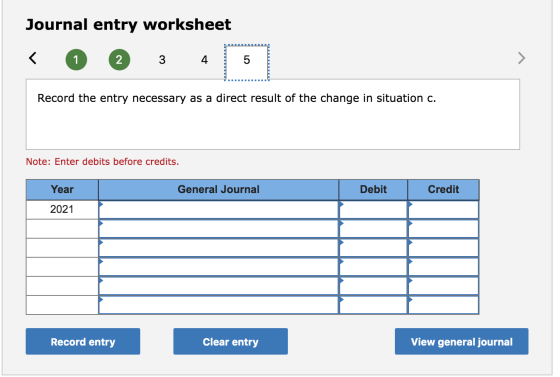Select General Journal account in third row
Screen dimensions: 560x377
pos(219,248)
